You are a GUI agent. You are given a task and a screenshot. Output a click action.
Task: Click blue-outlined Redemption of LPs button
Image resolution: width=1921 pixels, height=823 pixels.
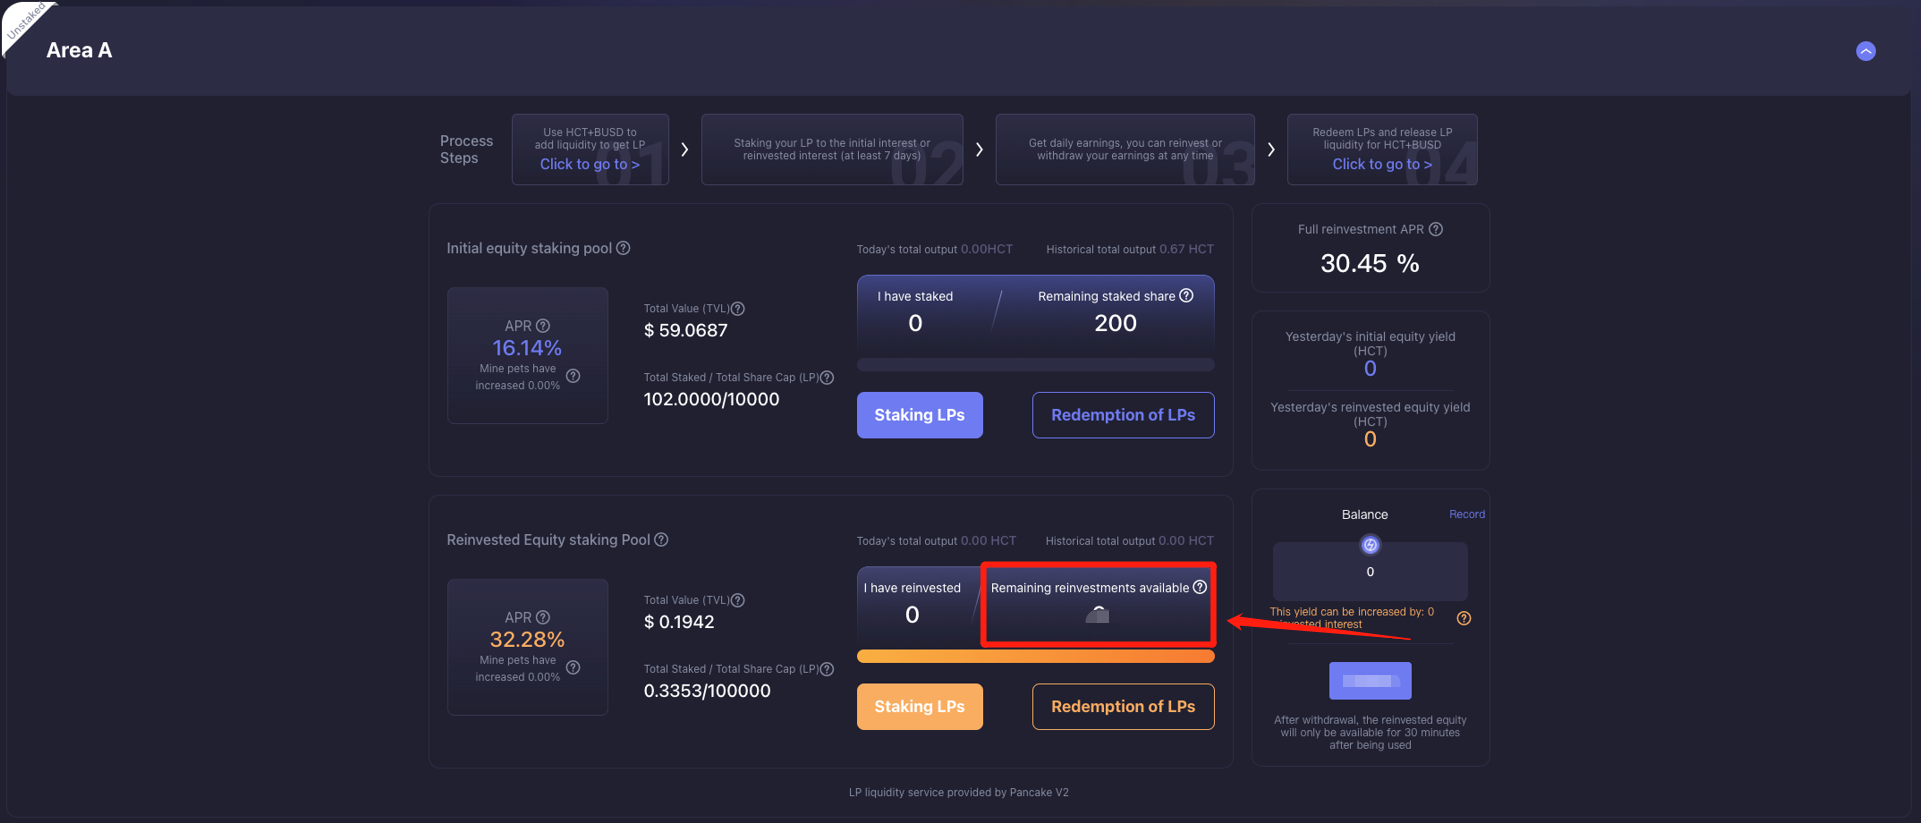click(x=1122, y=415)
